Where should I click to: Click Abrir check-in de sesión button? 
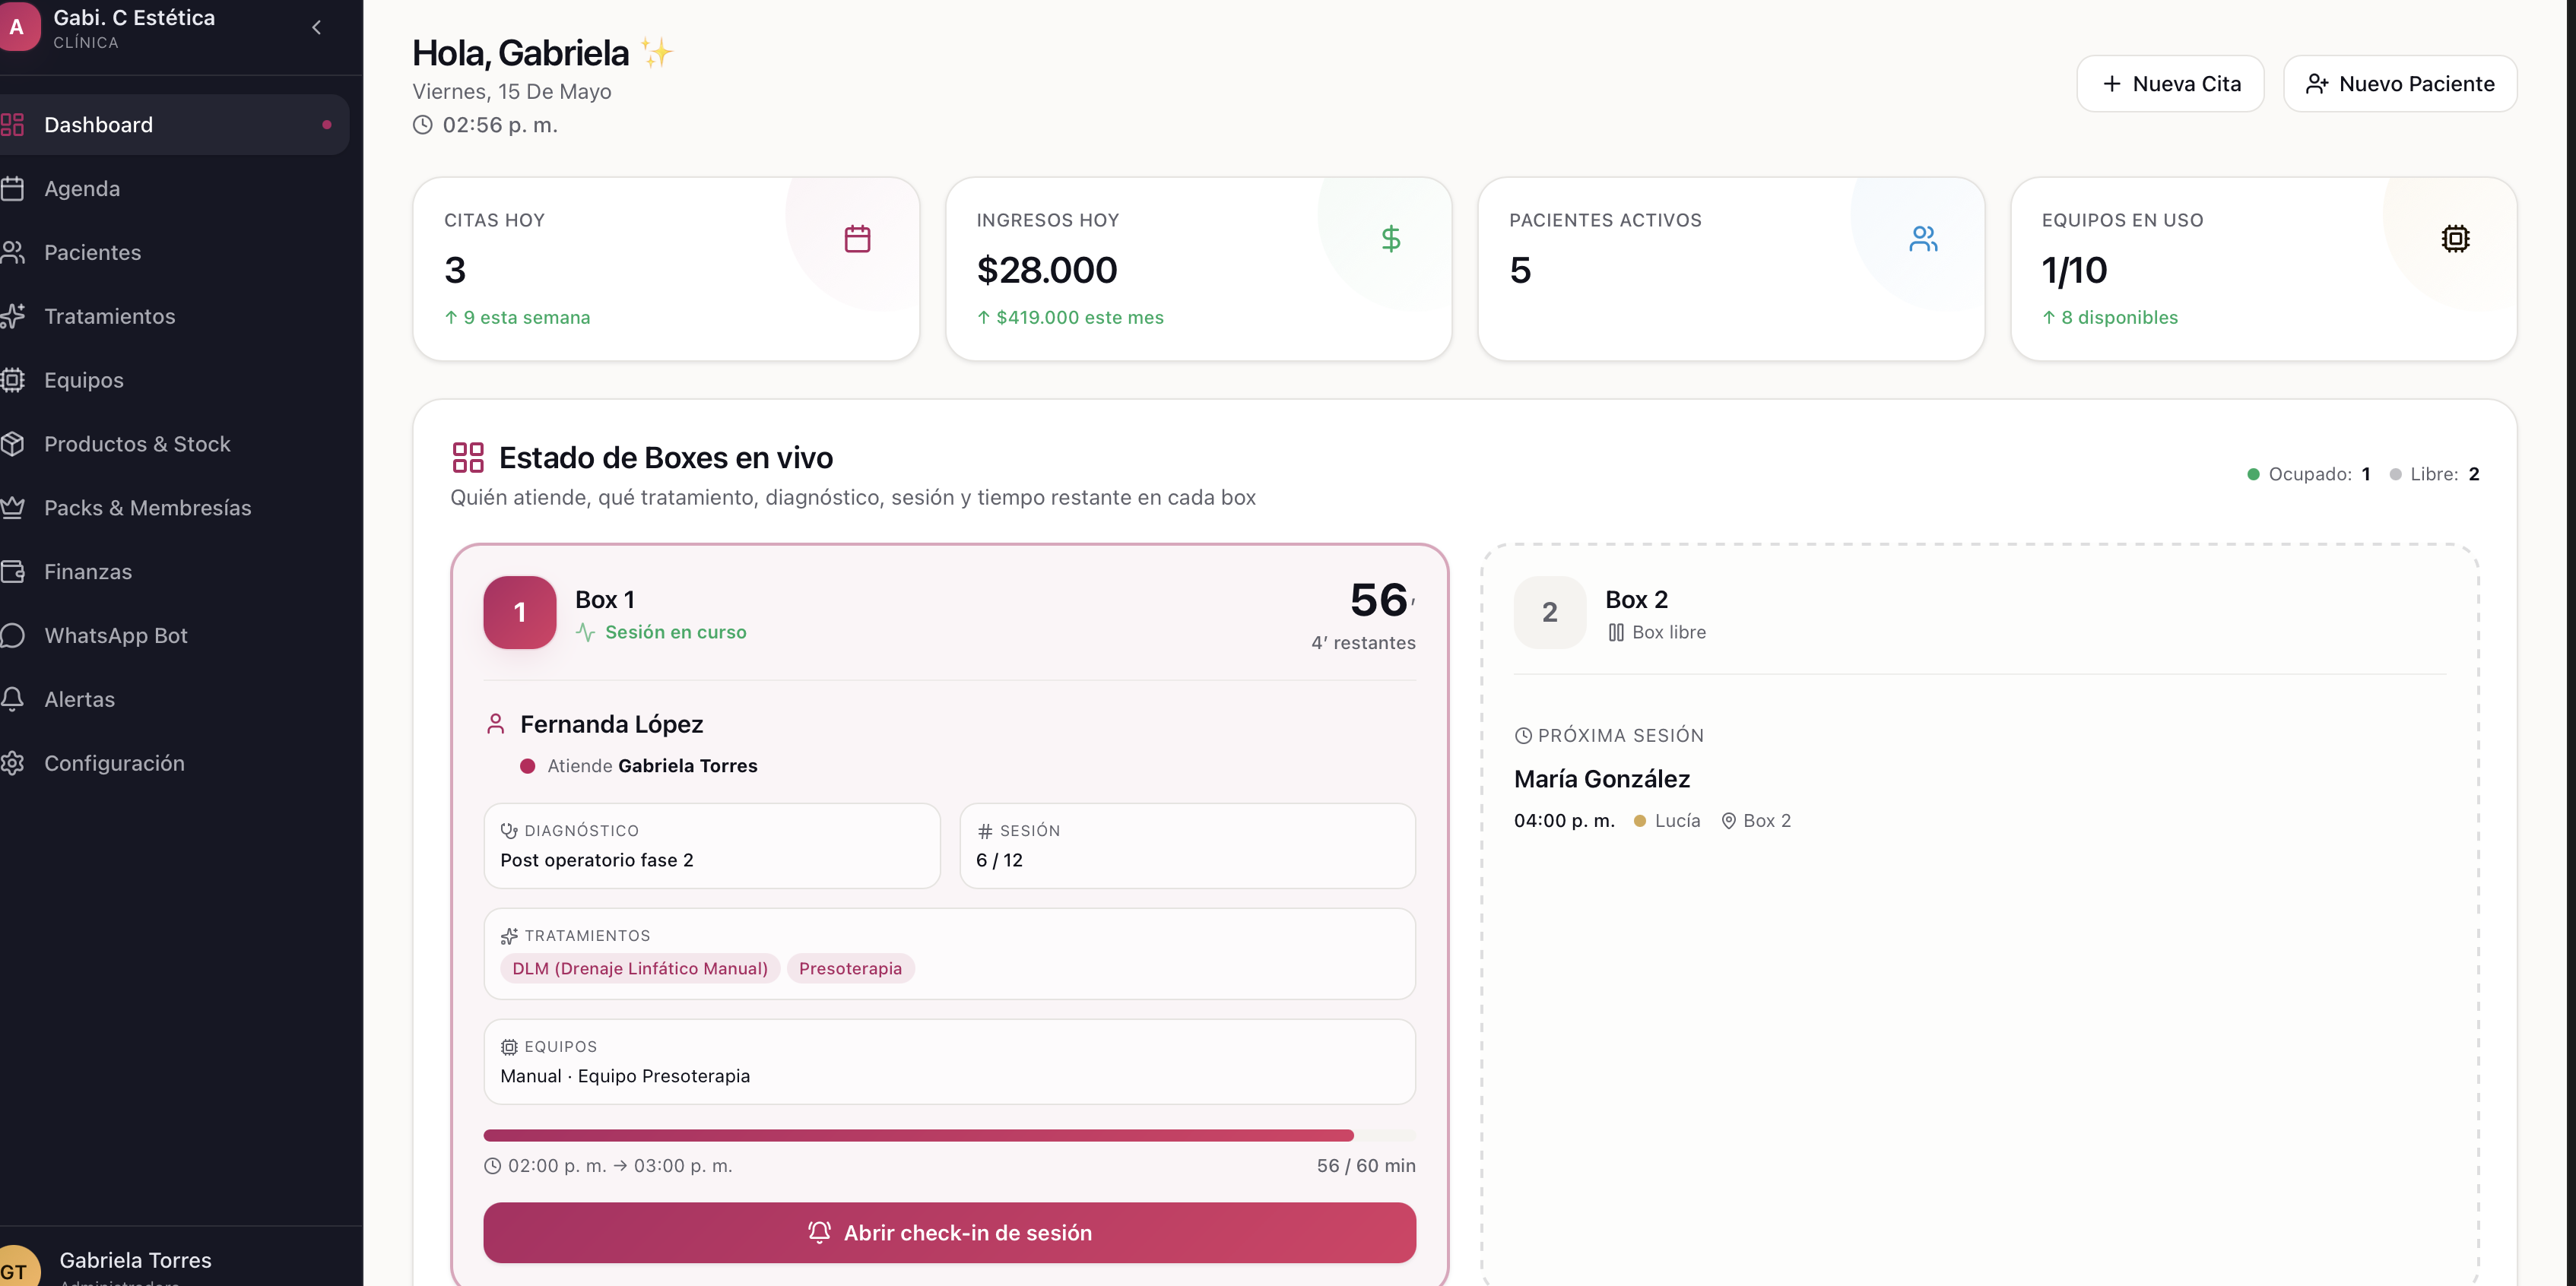pos(949,1233)
